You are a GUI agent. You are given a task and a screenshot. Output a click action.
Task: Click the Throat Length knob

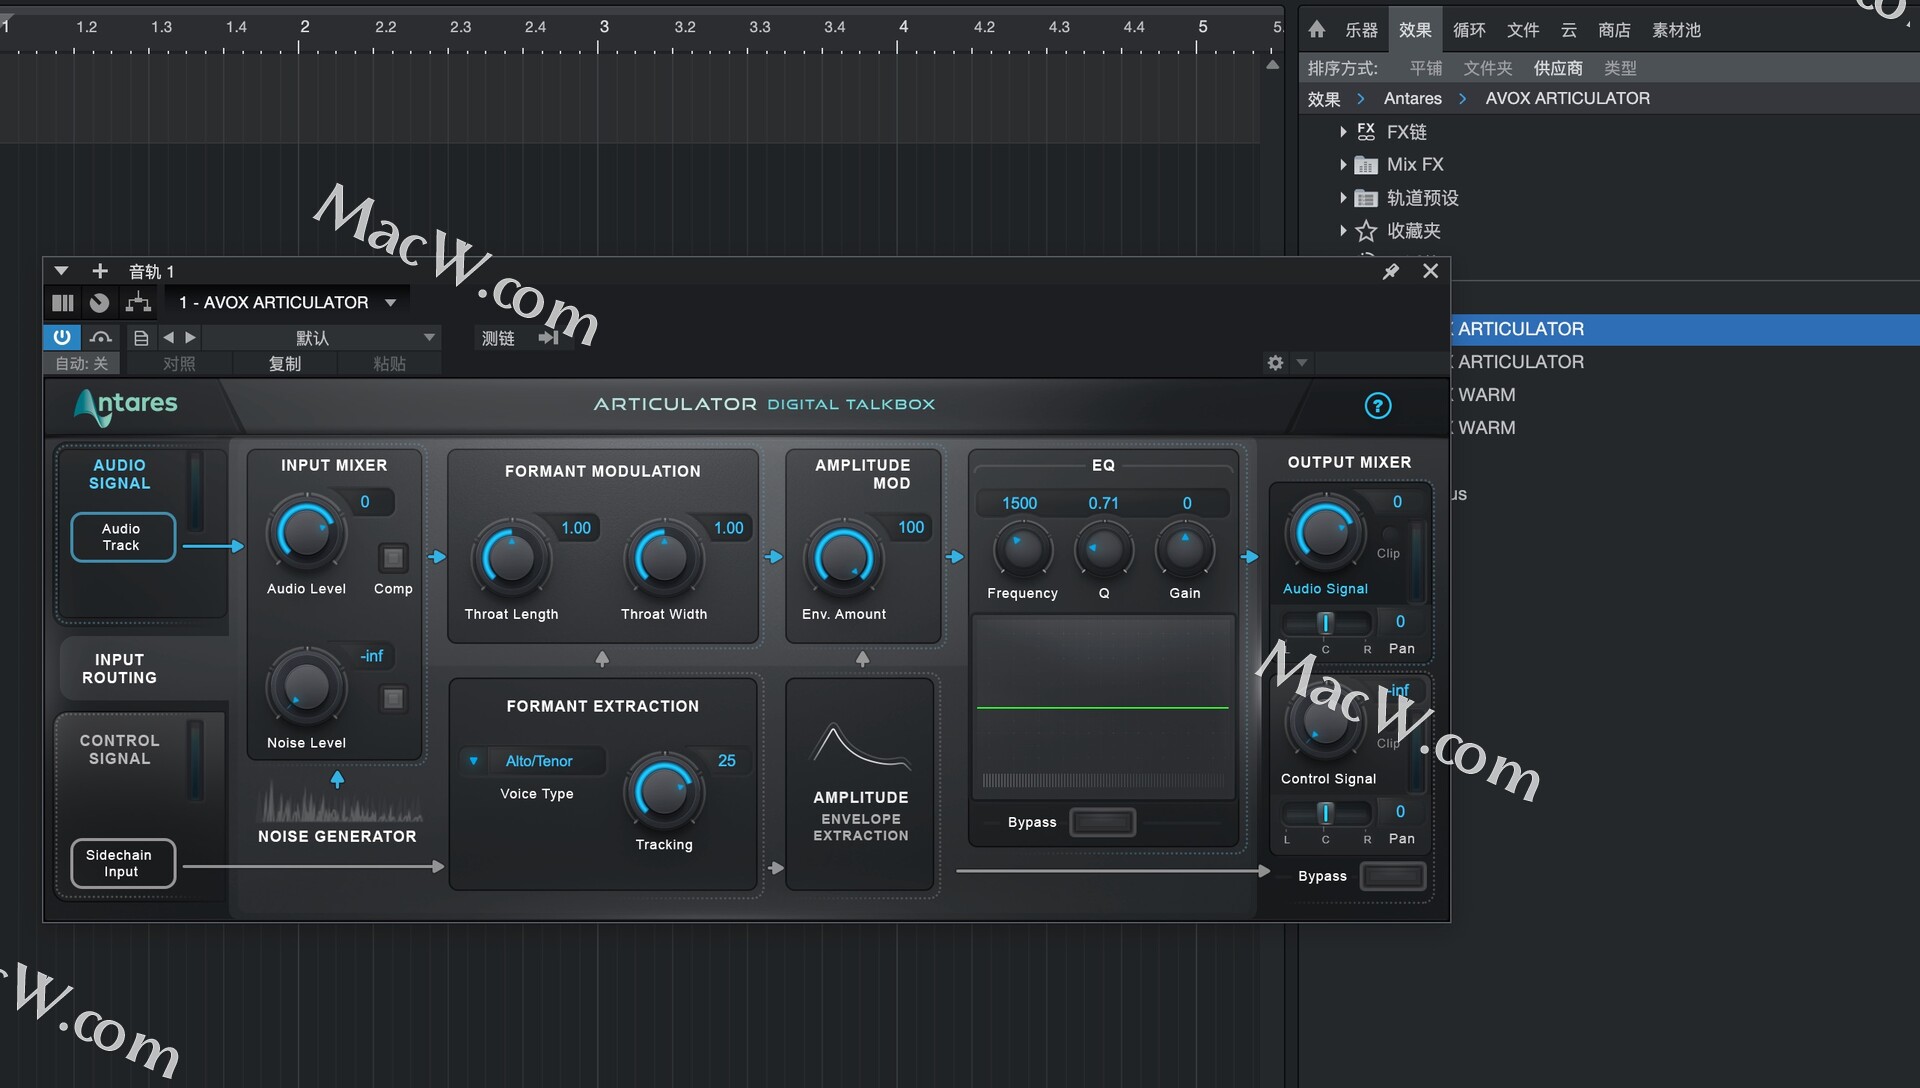pos(511,558)
